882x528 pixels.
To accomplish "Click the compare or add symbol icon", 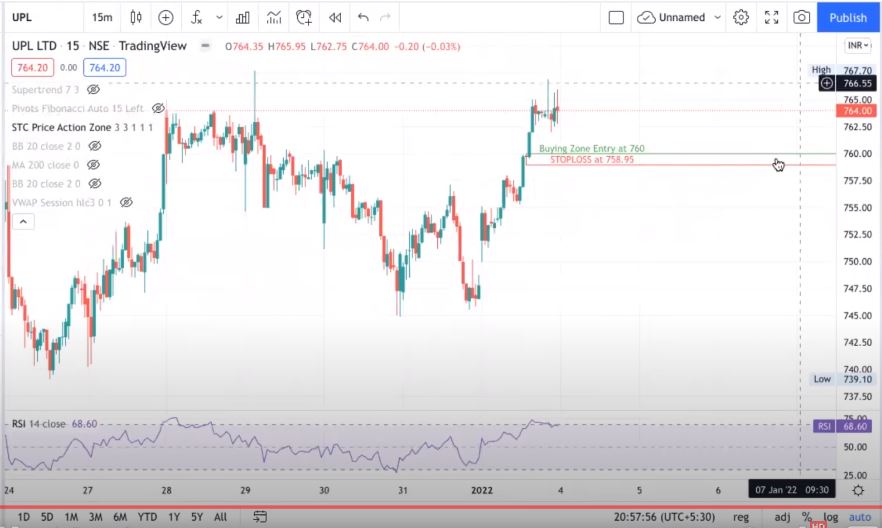I will [166, 17].
